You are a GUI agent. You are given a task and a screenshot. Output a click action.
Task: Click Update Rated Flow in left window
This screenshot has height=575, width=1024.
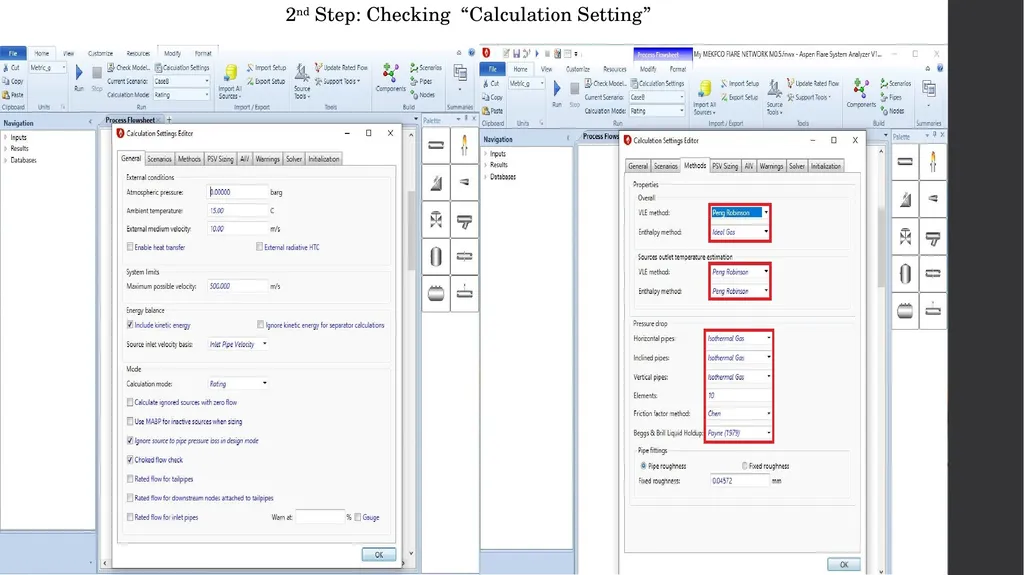341,67
